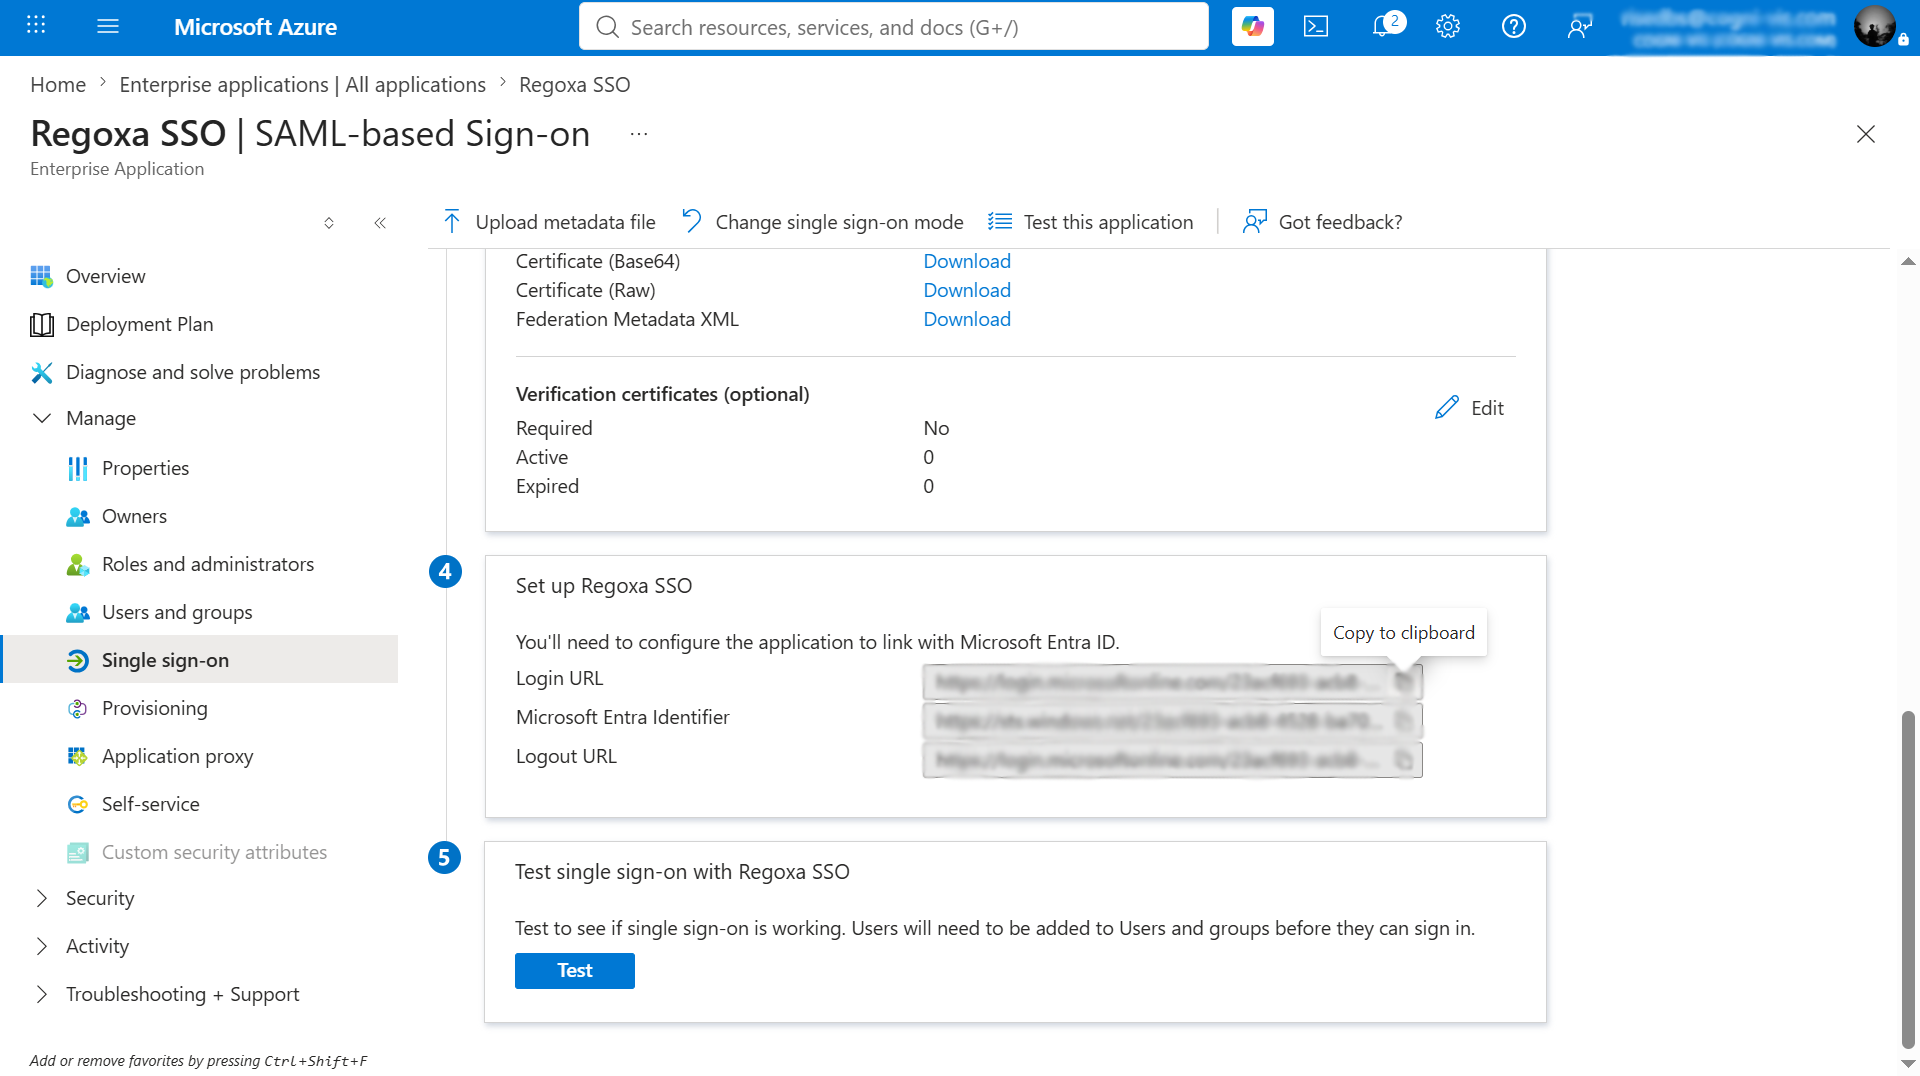
Task: Open Cloud Shell icon
Action: [1316, 27]
